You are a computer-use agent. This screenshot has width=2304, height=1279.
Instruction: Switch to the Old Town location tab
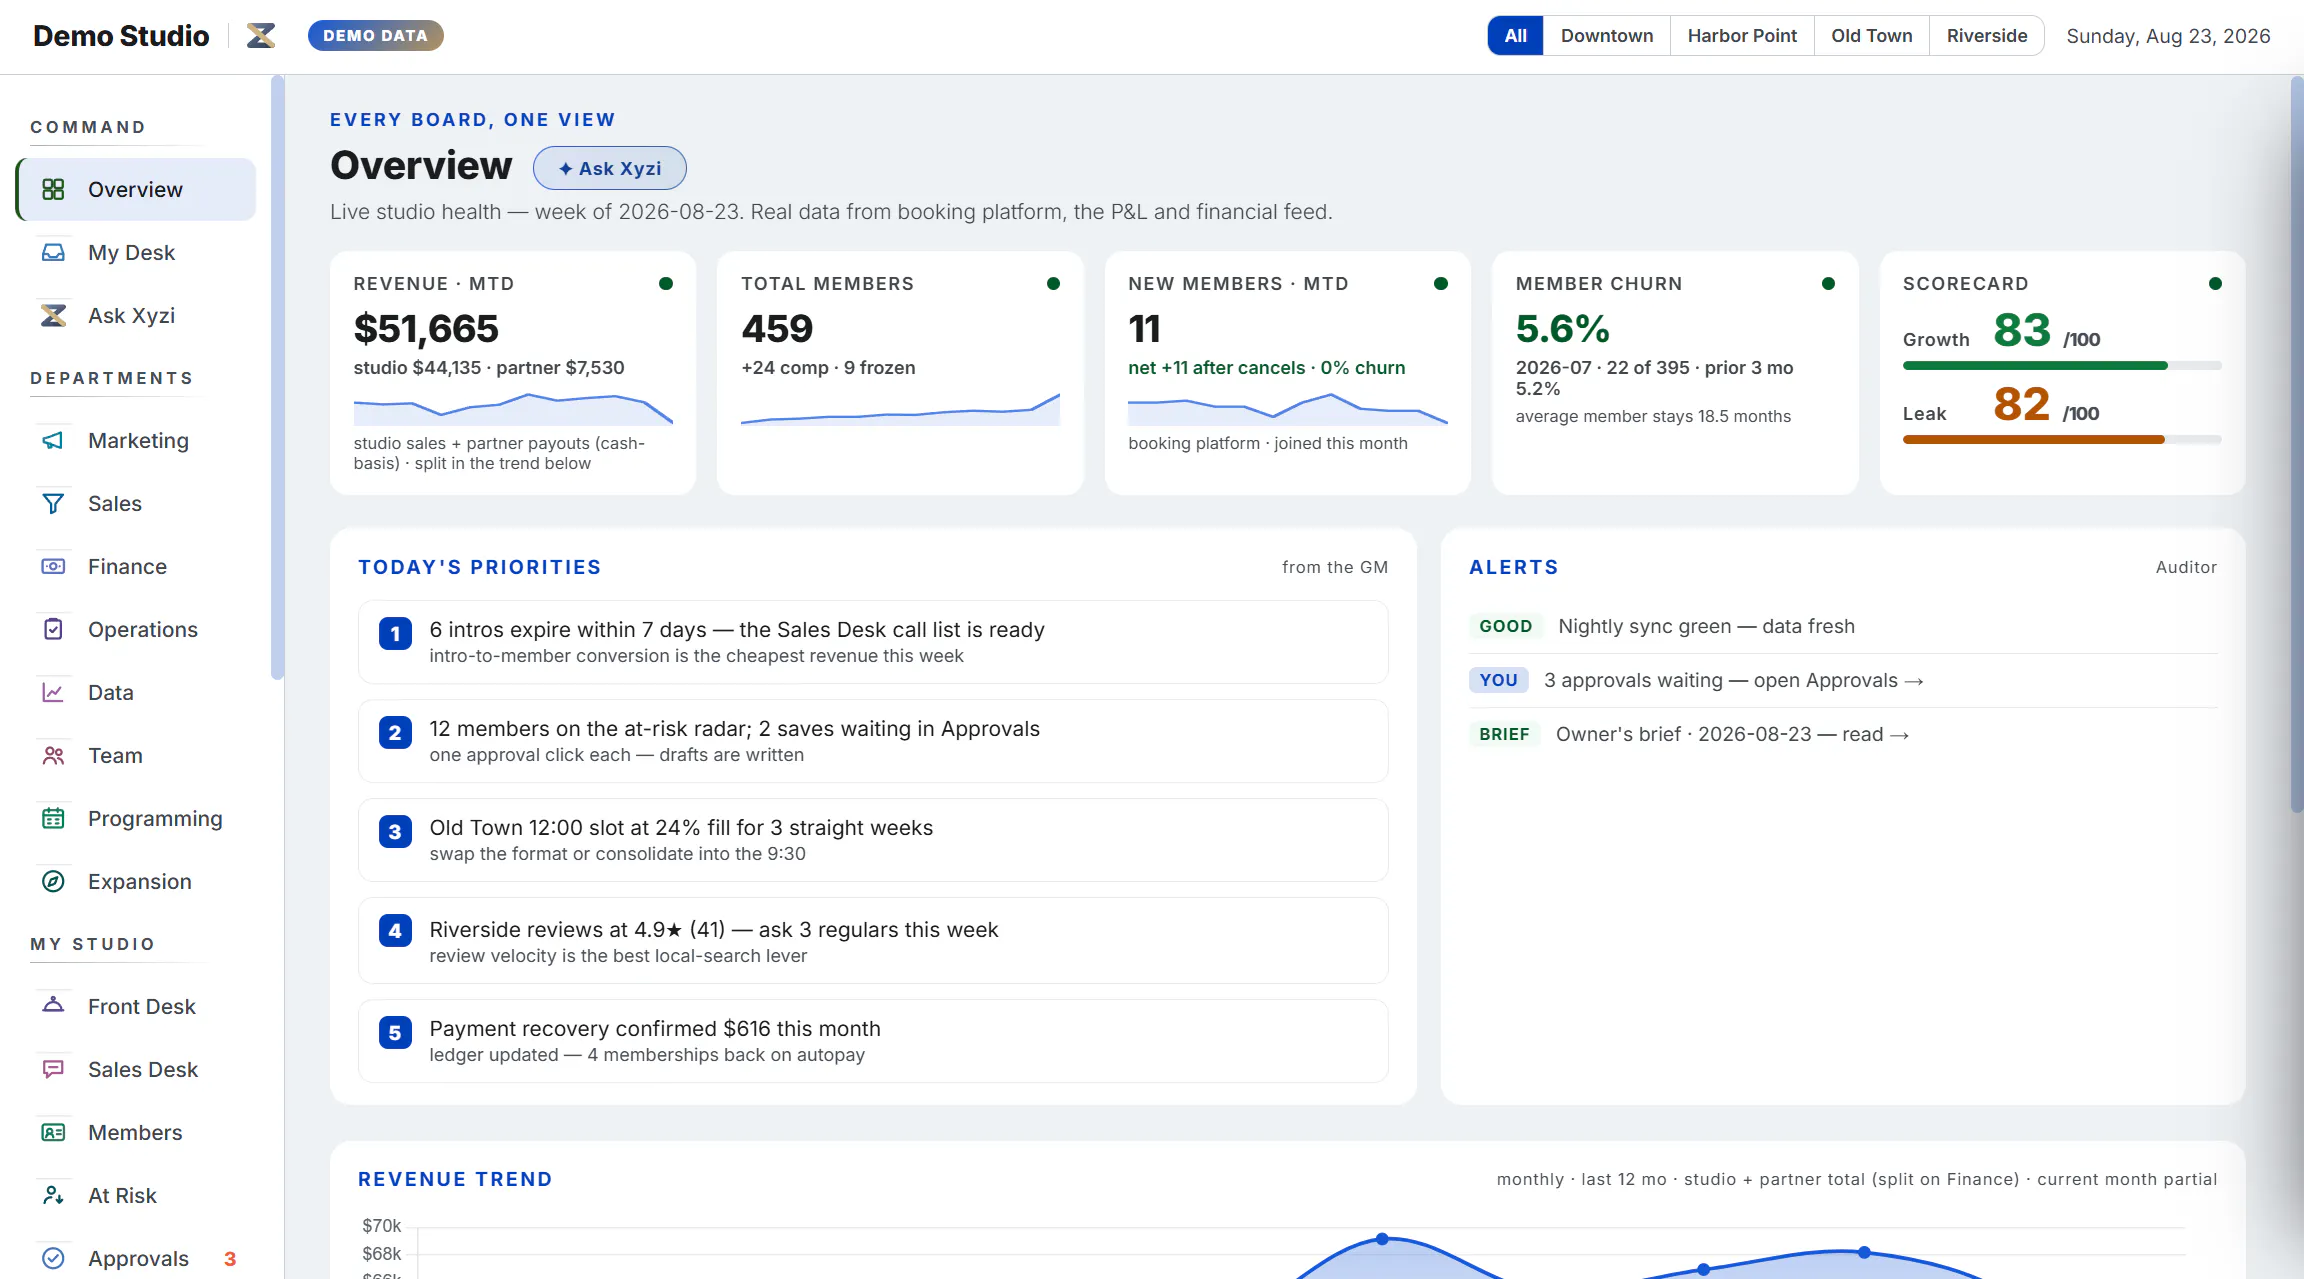click(x=1871, y=36)
